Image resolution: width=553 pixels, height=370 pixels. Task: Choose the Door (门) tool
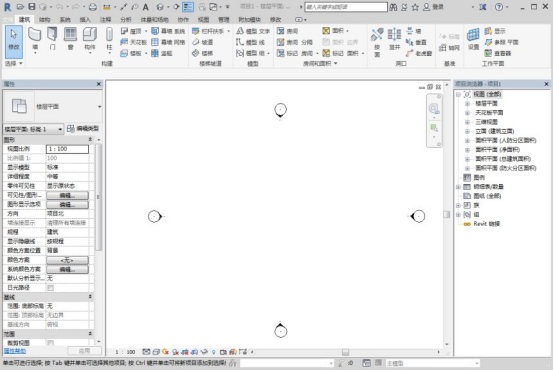[52, 38]
